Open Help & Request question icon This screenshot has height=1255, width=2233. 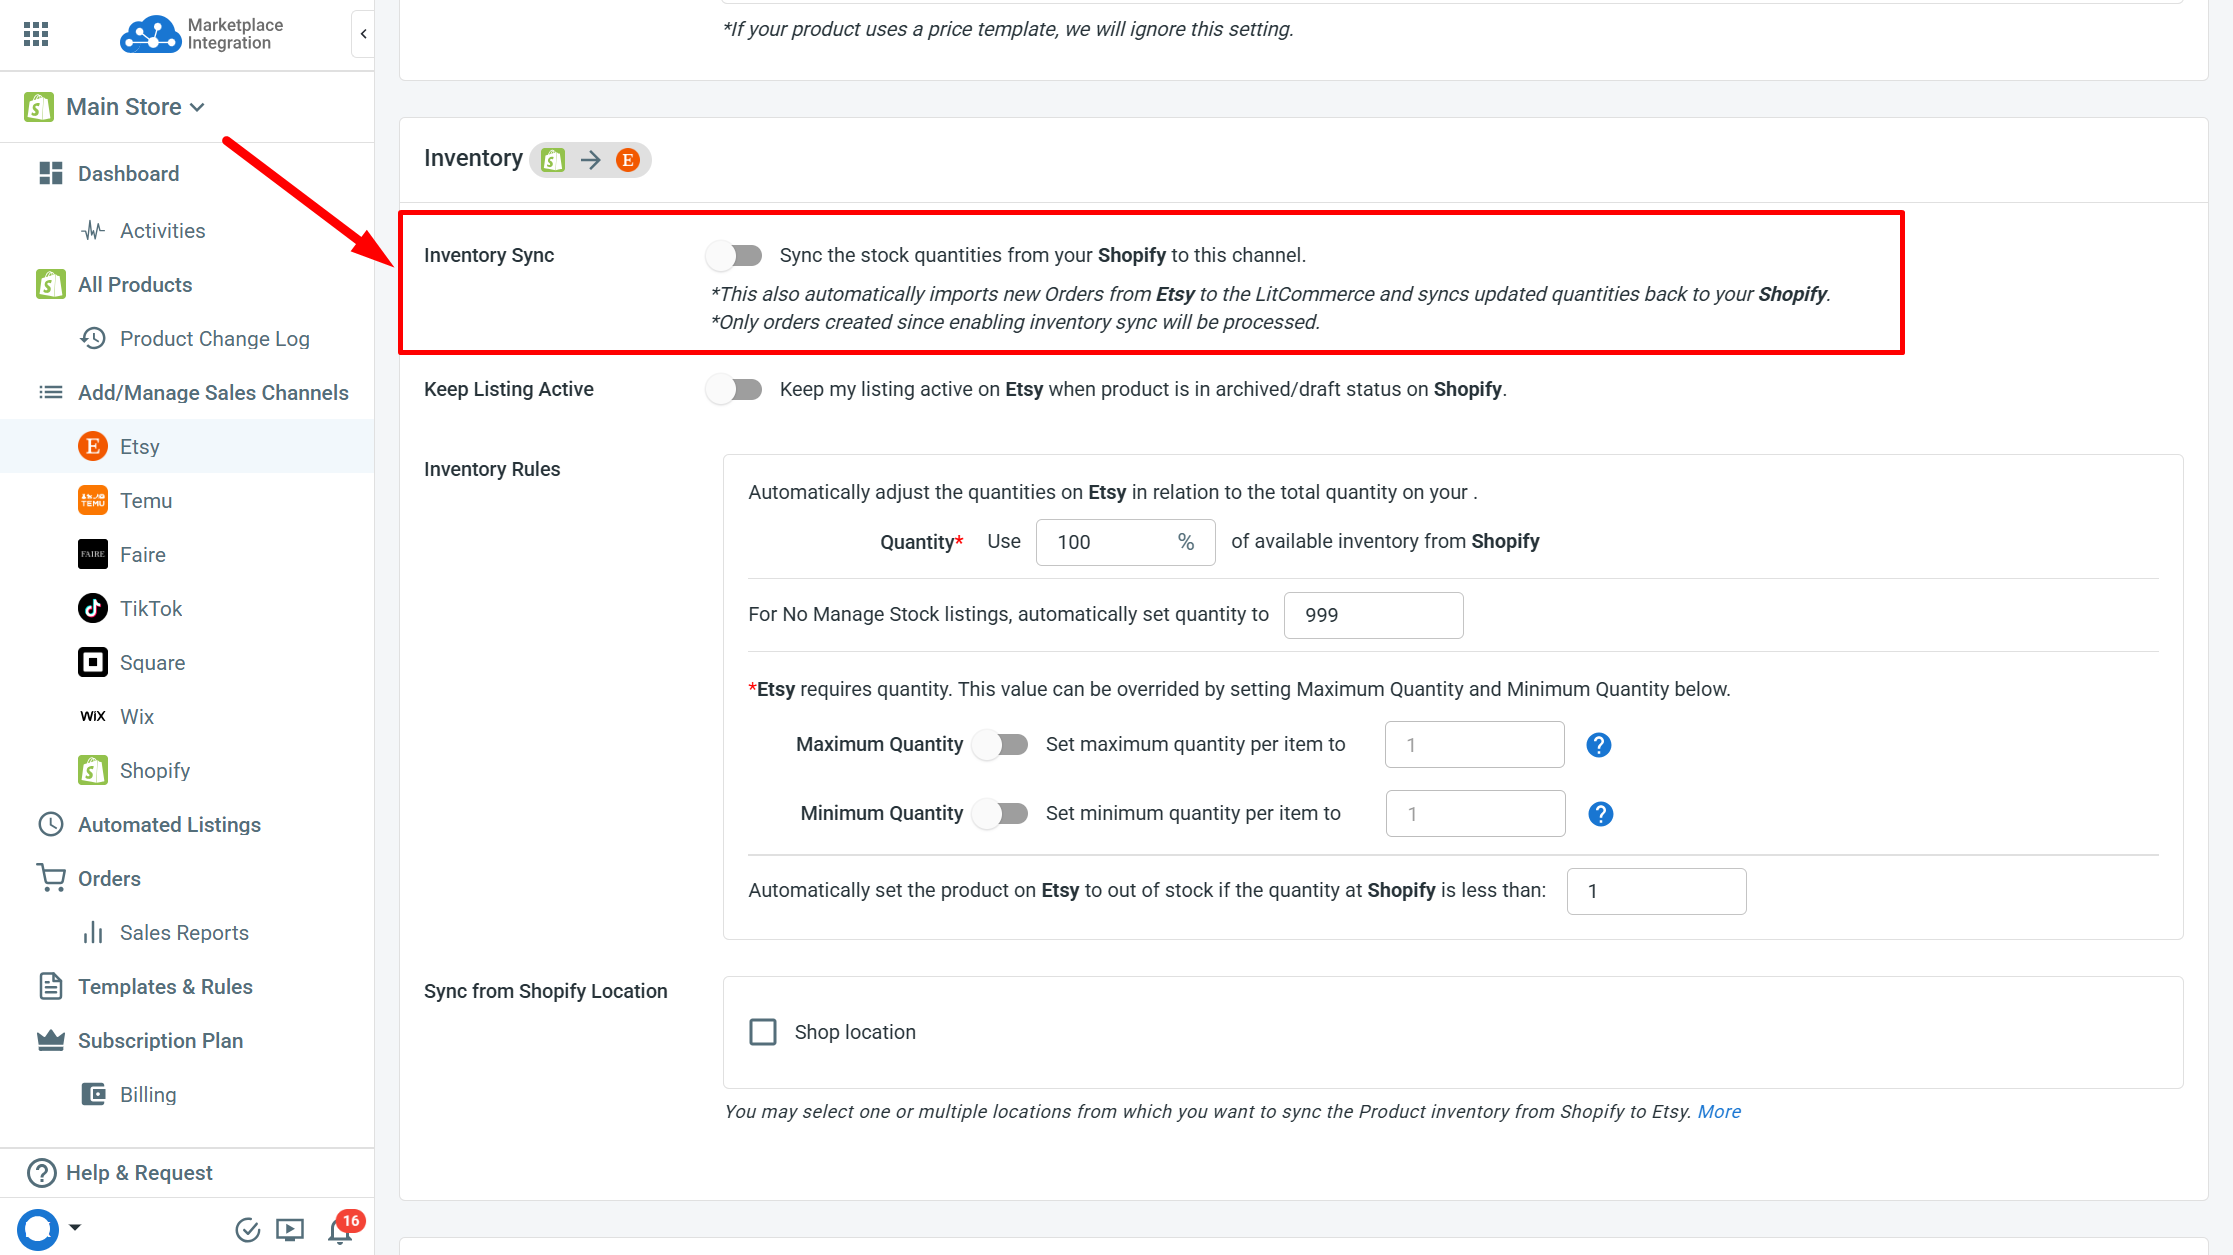pos(42,1173)
